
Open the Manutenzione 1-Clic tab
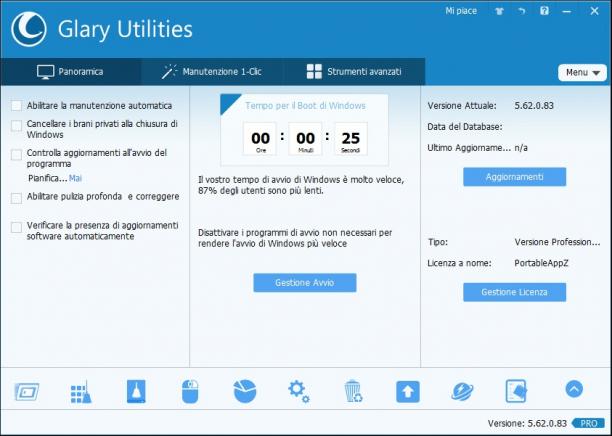pyautogui.click(x=212, y=72)
